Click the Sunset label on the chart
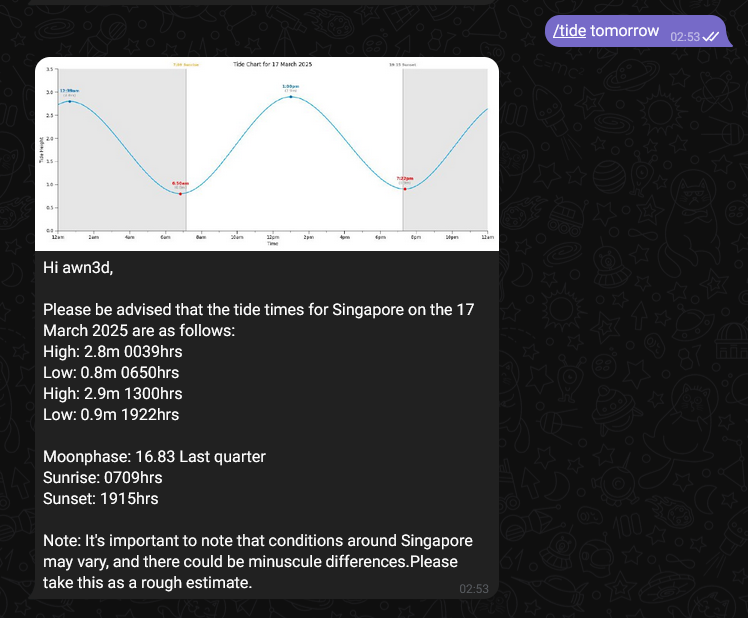 click(x=403, y=64)
